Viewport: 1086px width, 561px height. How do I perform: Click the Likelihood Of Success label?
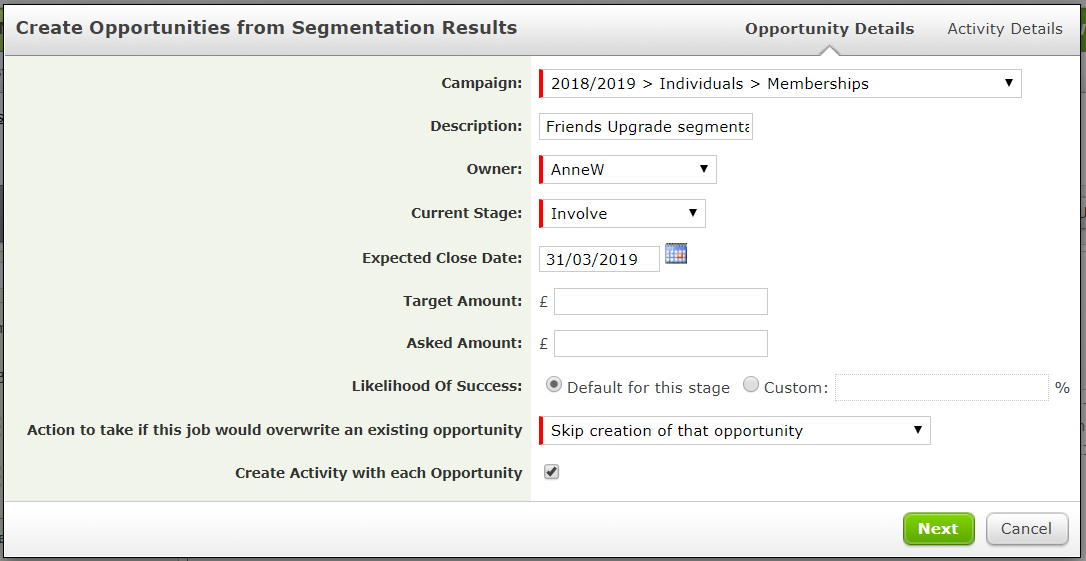[437, 386]
